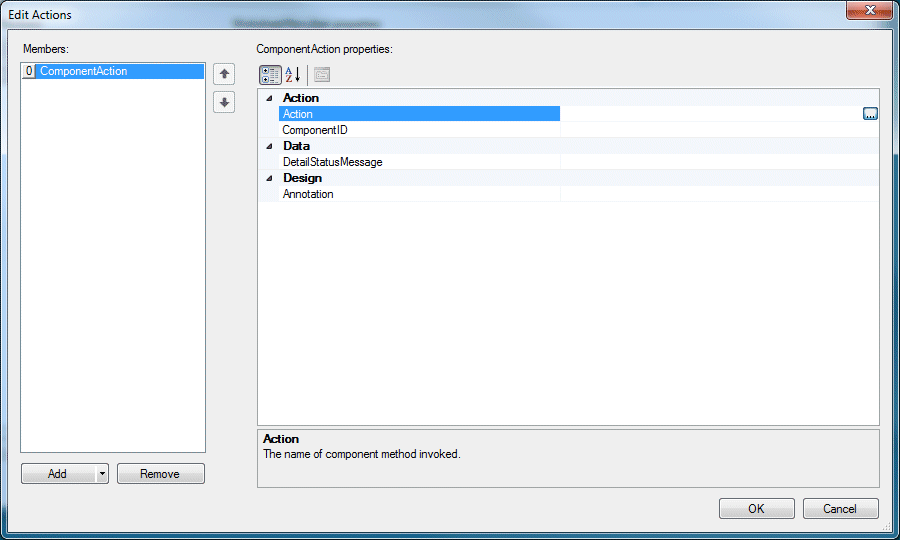
Task: Collapse the Data category
Action: point(269,146)
